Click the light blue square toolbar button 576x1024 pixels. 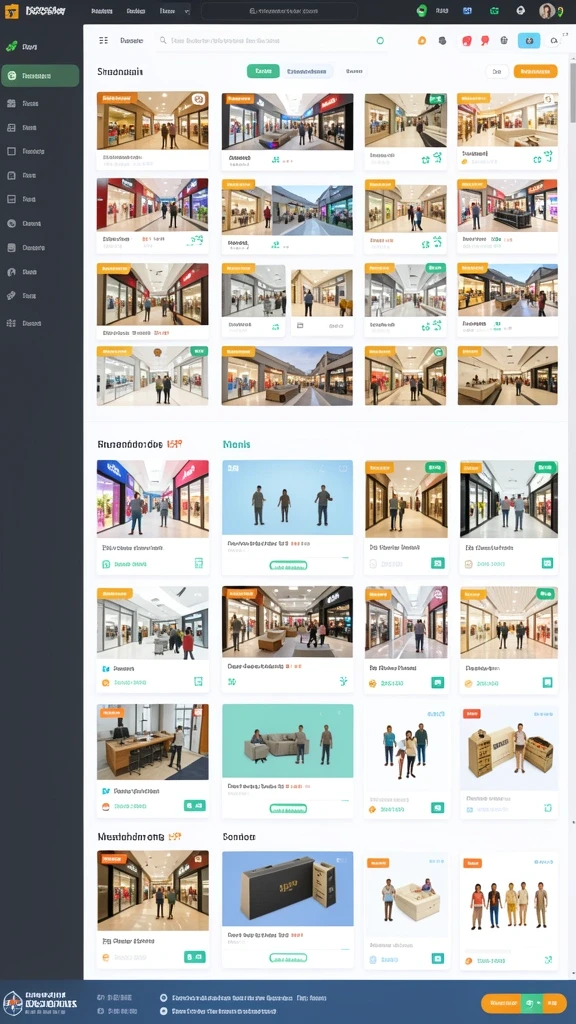coord(529,40)
